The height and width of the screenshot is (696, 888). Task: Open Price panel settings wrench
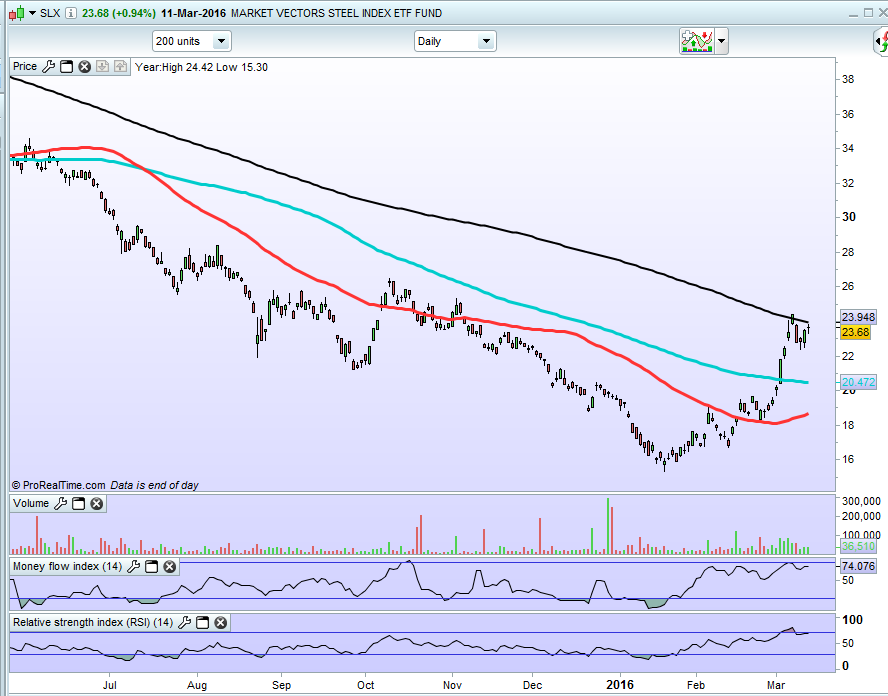click(x=49, y=67)
